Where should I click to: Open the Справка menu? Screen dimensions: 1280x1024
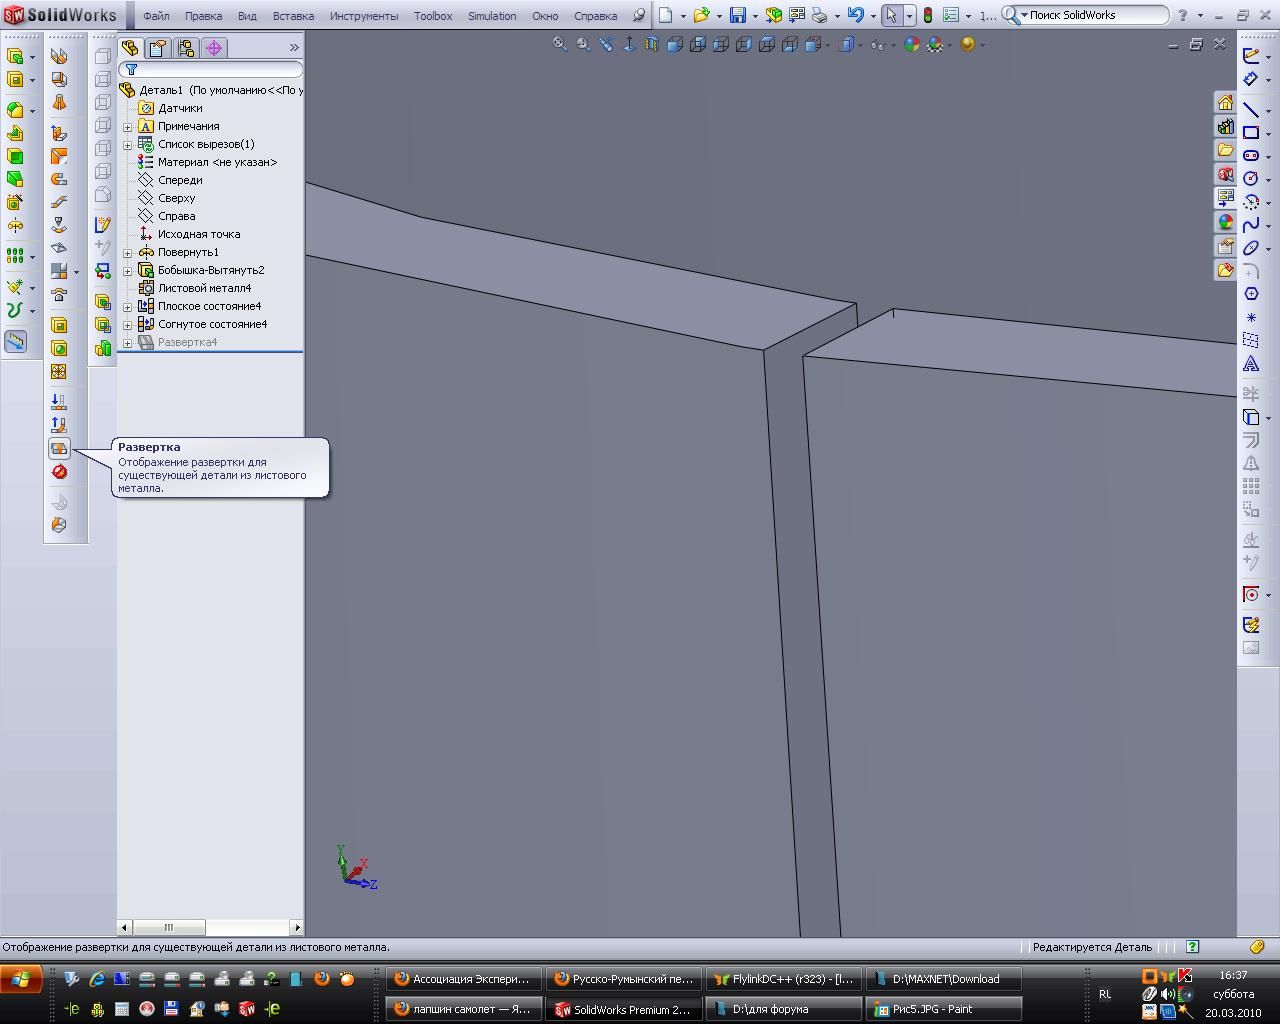click(595, 16)
